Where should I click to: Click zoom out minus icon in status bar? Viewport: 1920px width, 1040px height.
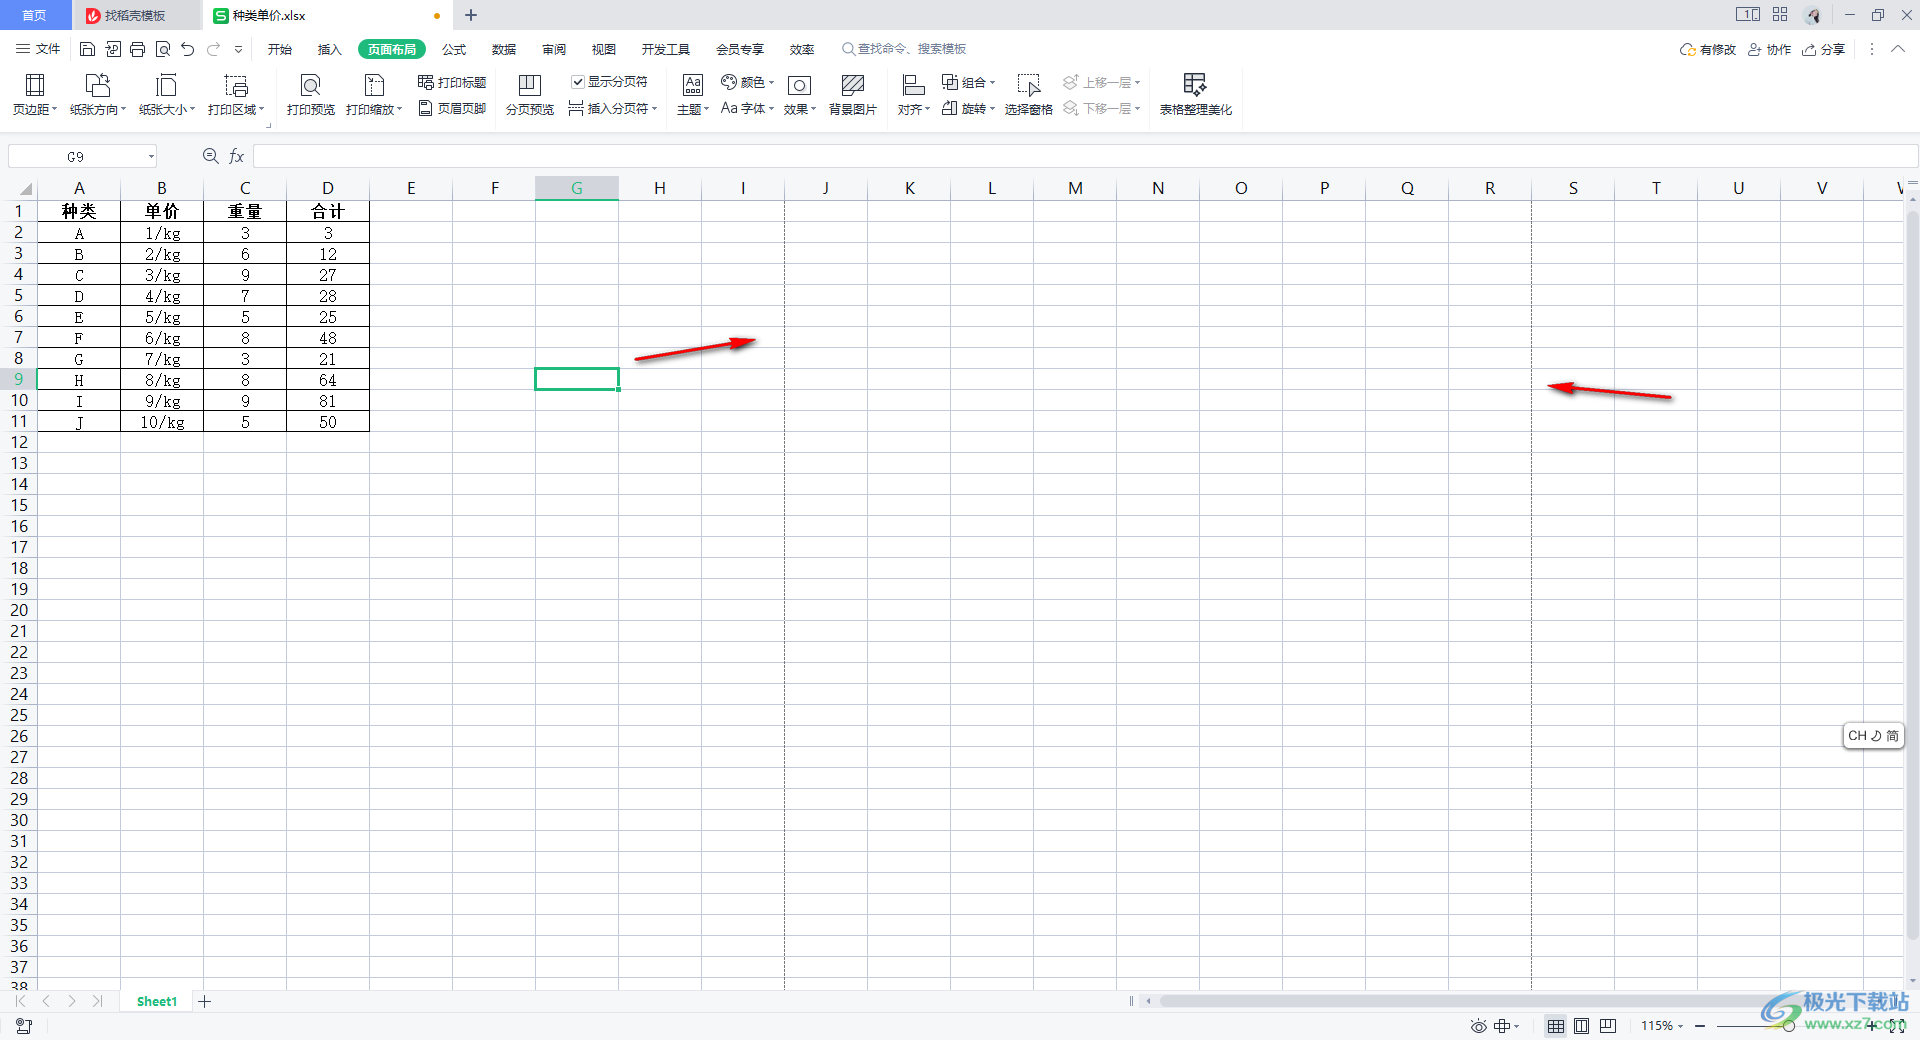[x=1700, y=1026]
